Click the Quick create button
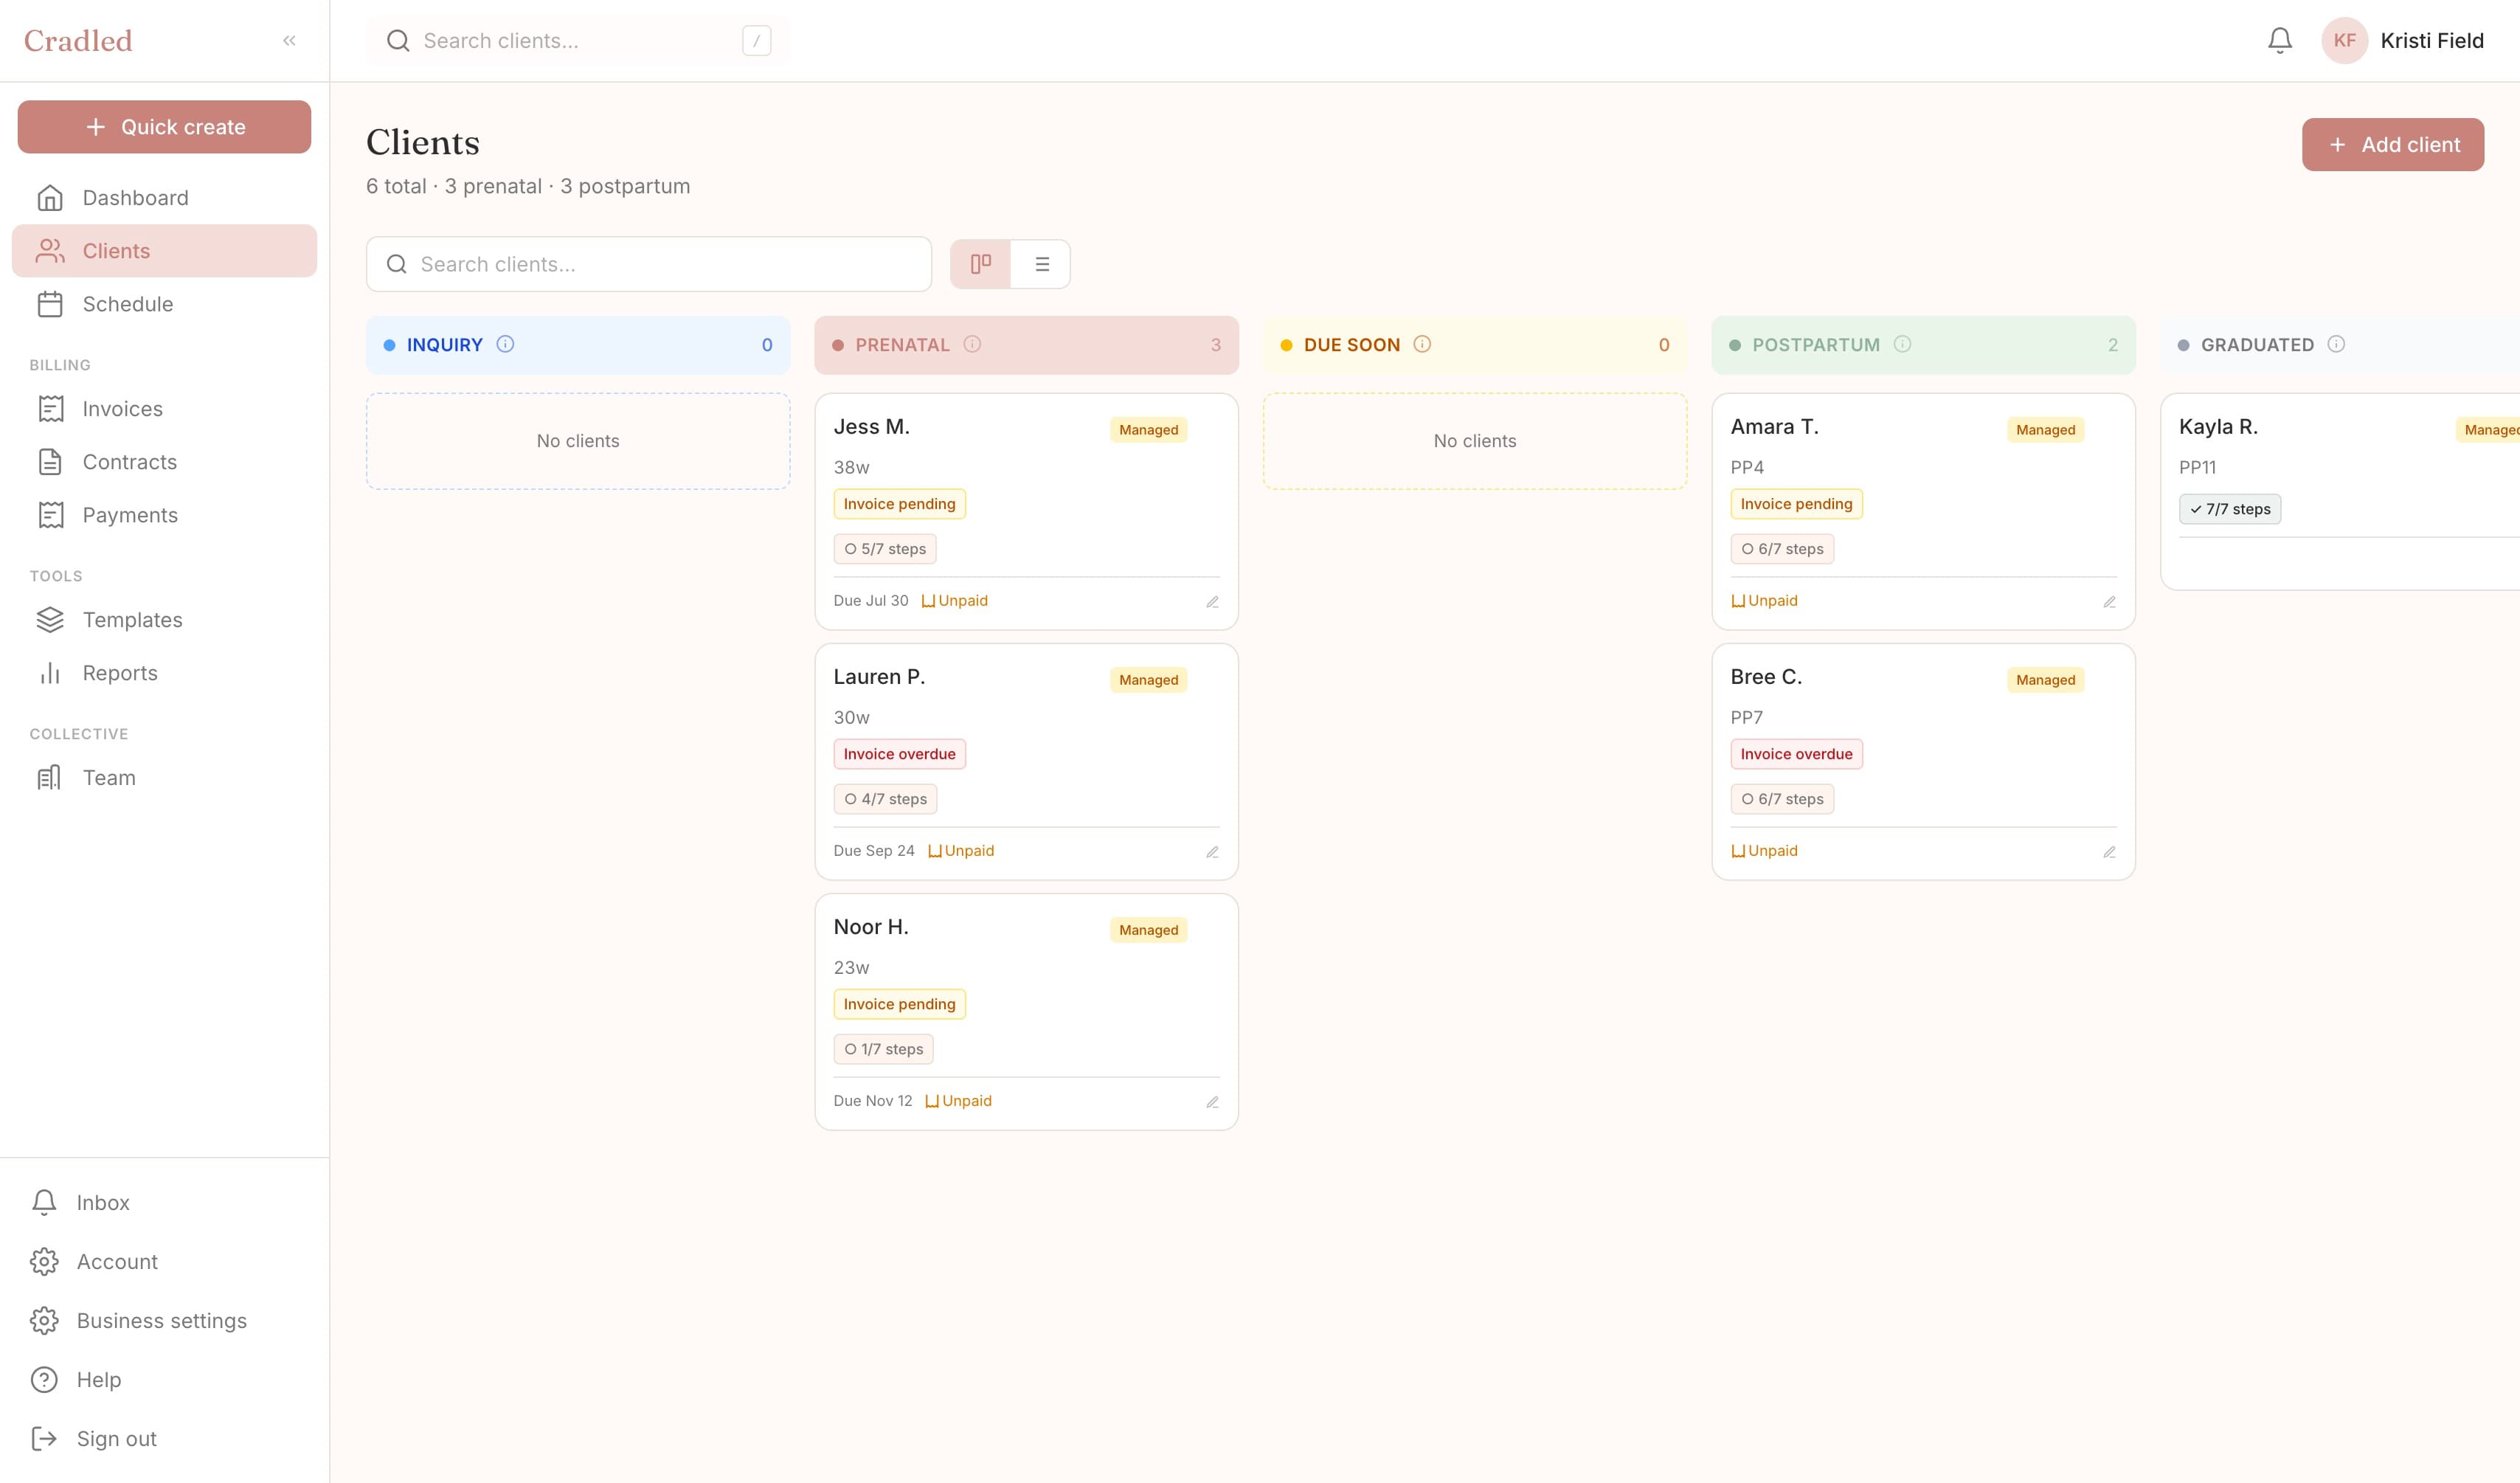This screenshot has height=1483, width=2520. click(164, 127)
